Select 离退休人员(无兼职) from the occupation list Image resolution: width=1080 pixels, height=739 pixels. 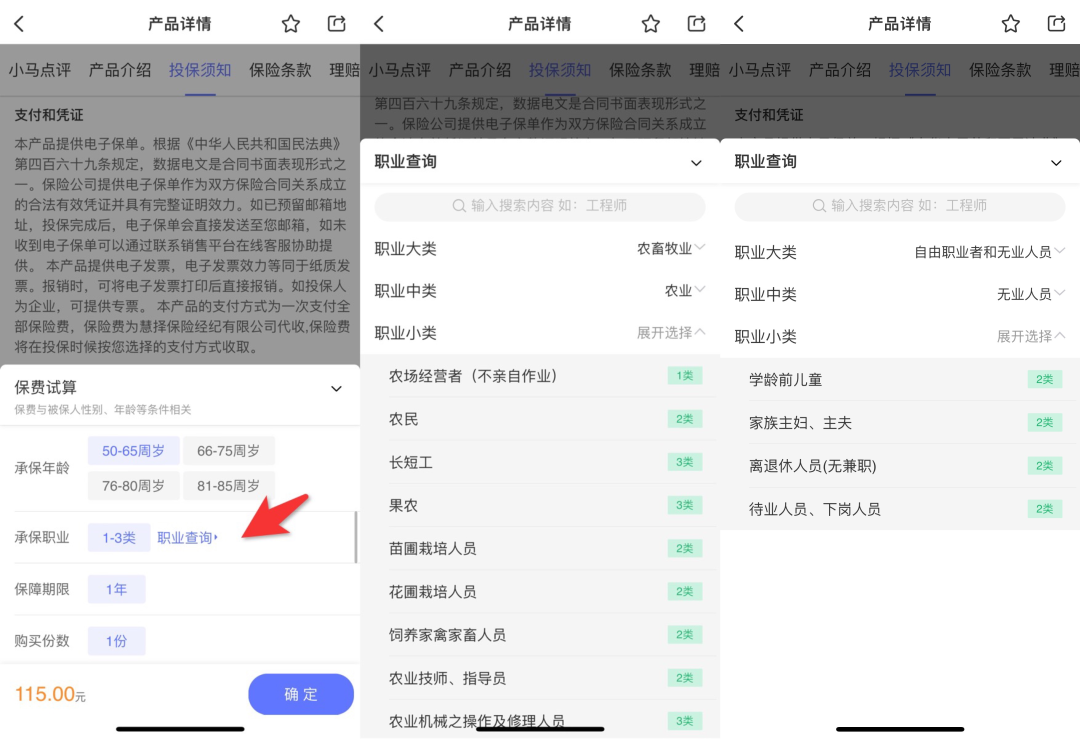812,466
